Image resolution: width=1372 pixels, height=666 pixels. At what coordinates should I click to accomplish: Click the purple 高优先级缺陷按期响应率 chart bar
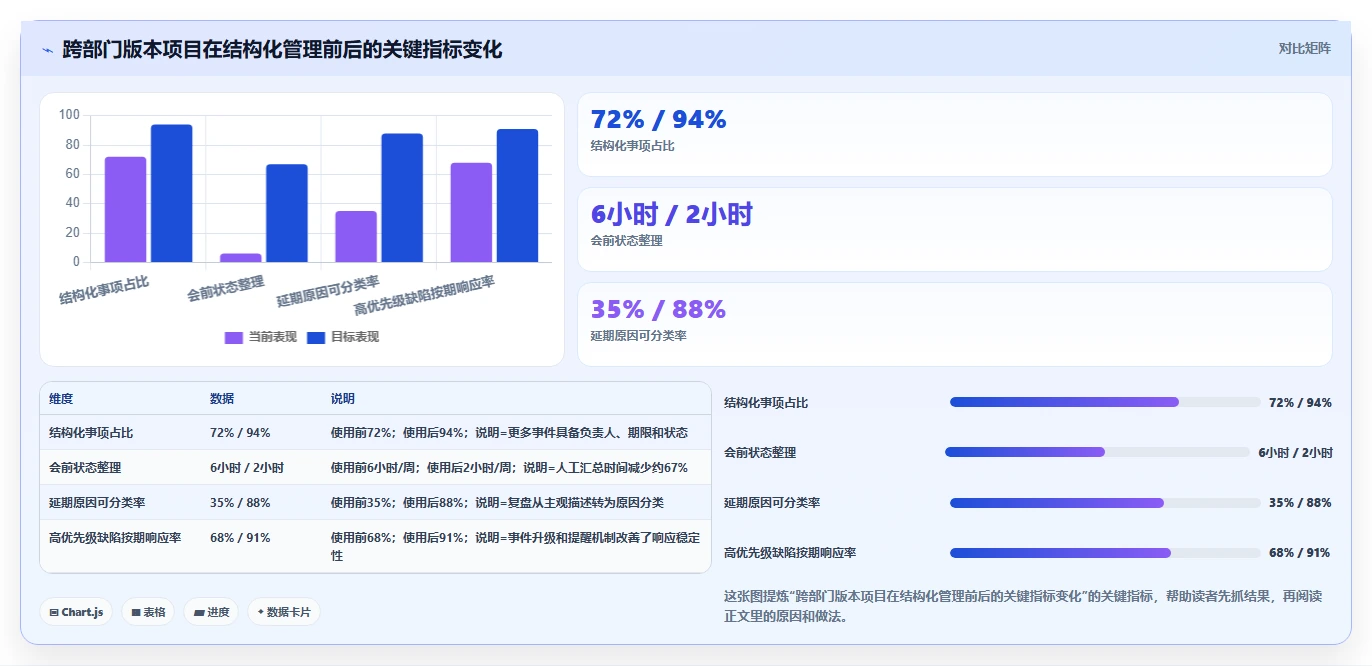click(x=471, y=212)
